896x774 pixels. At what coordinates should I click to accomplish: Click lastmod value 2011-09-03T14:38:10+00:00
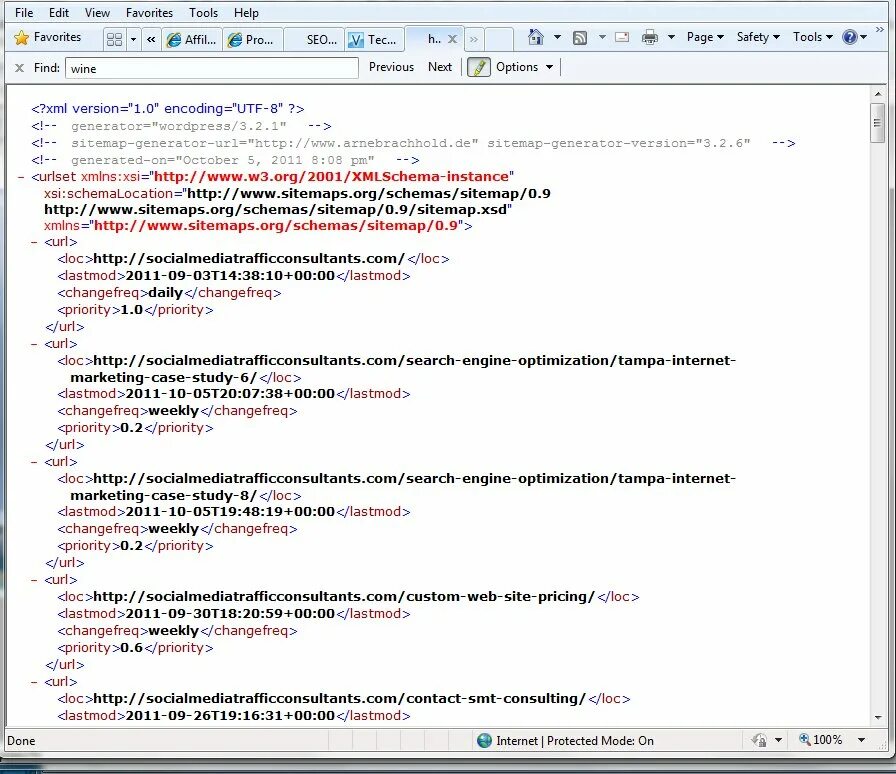coord(230,276)
